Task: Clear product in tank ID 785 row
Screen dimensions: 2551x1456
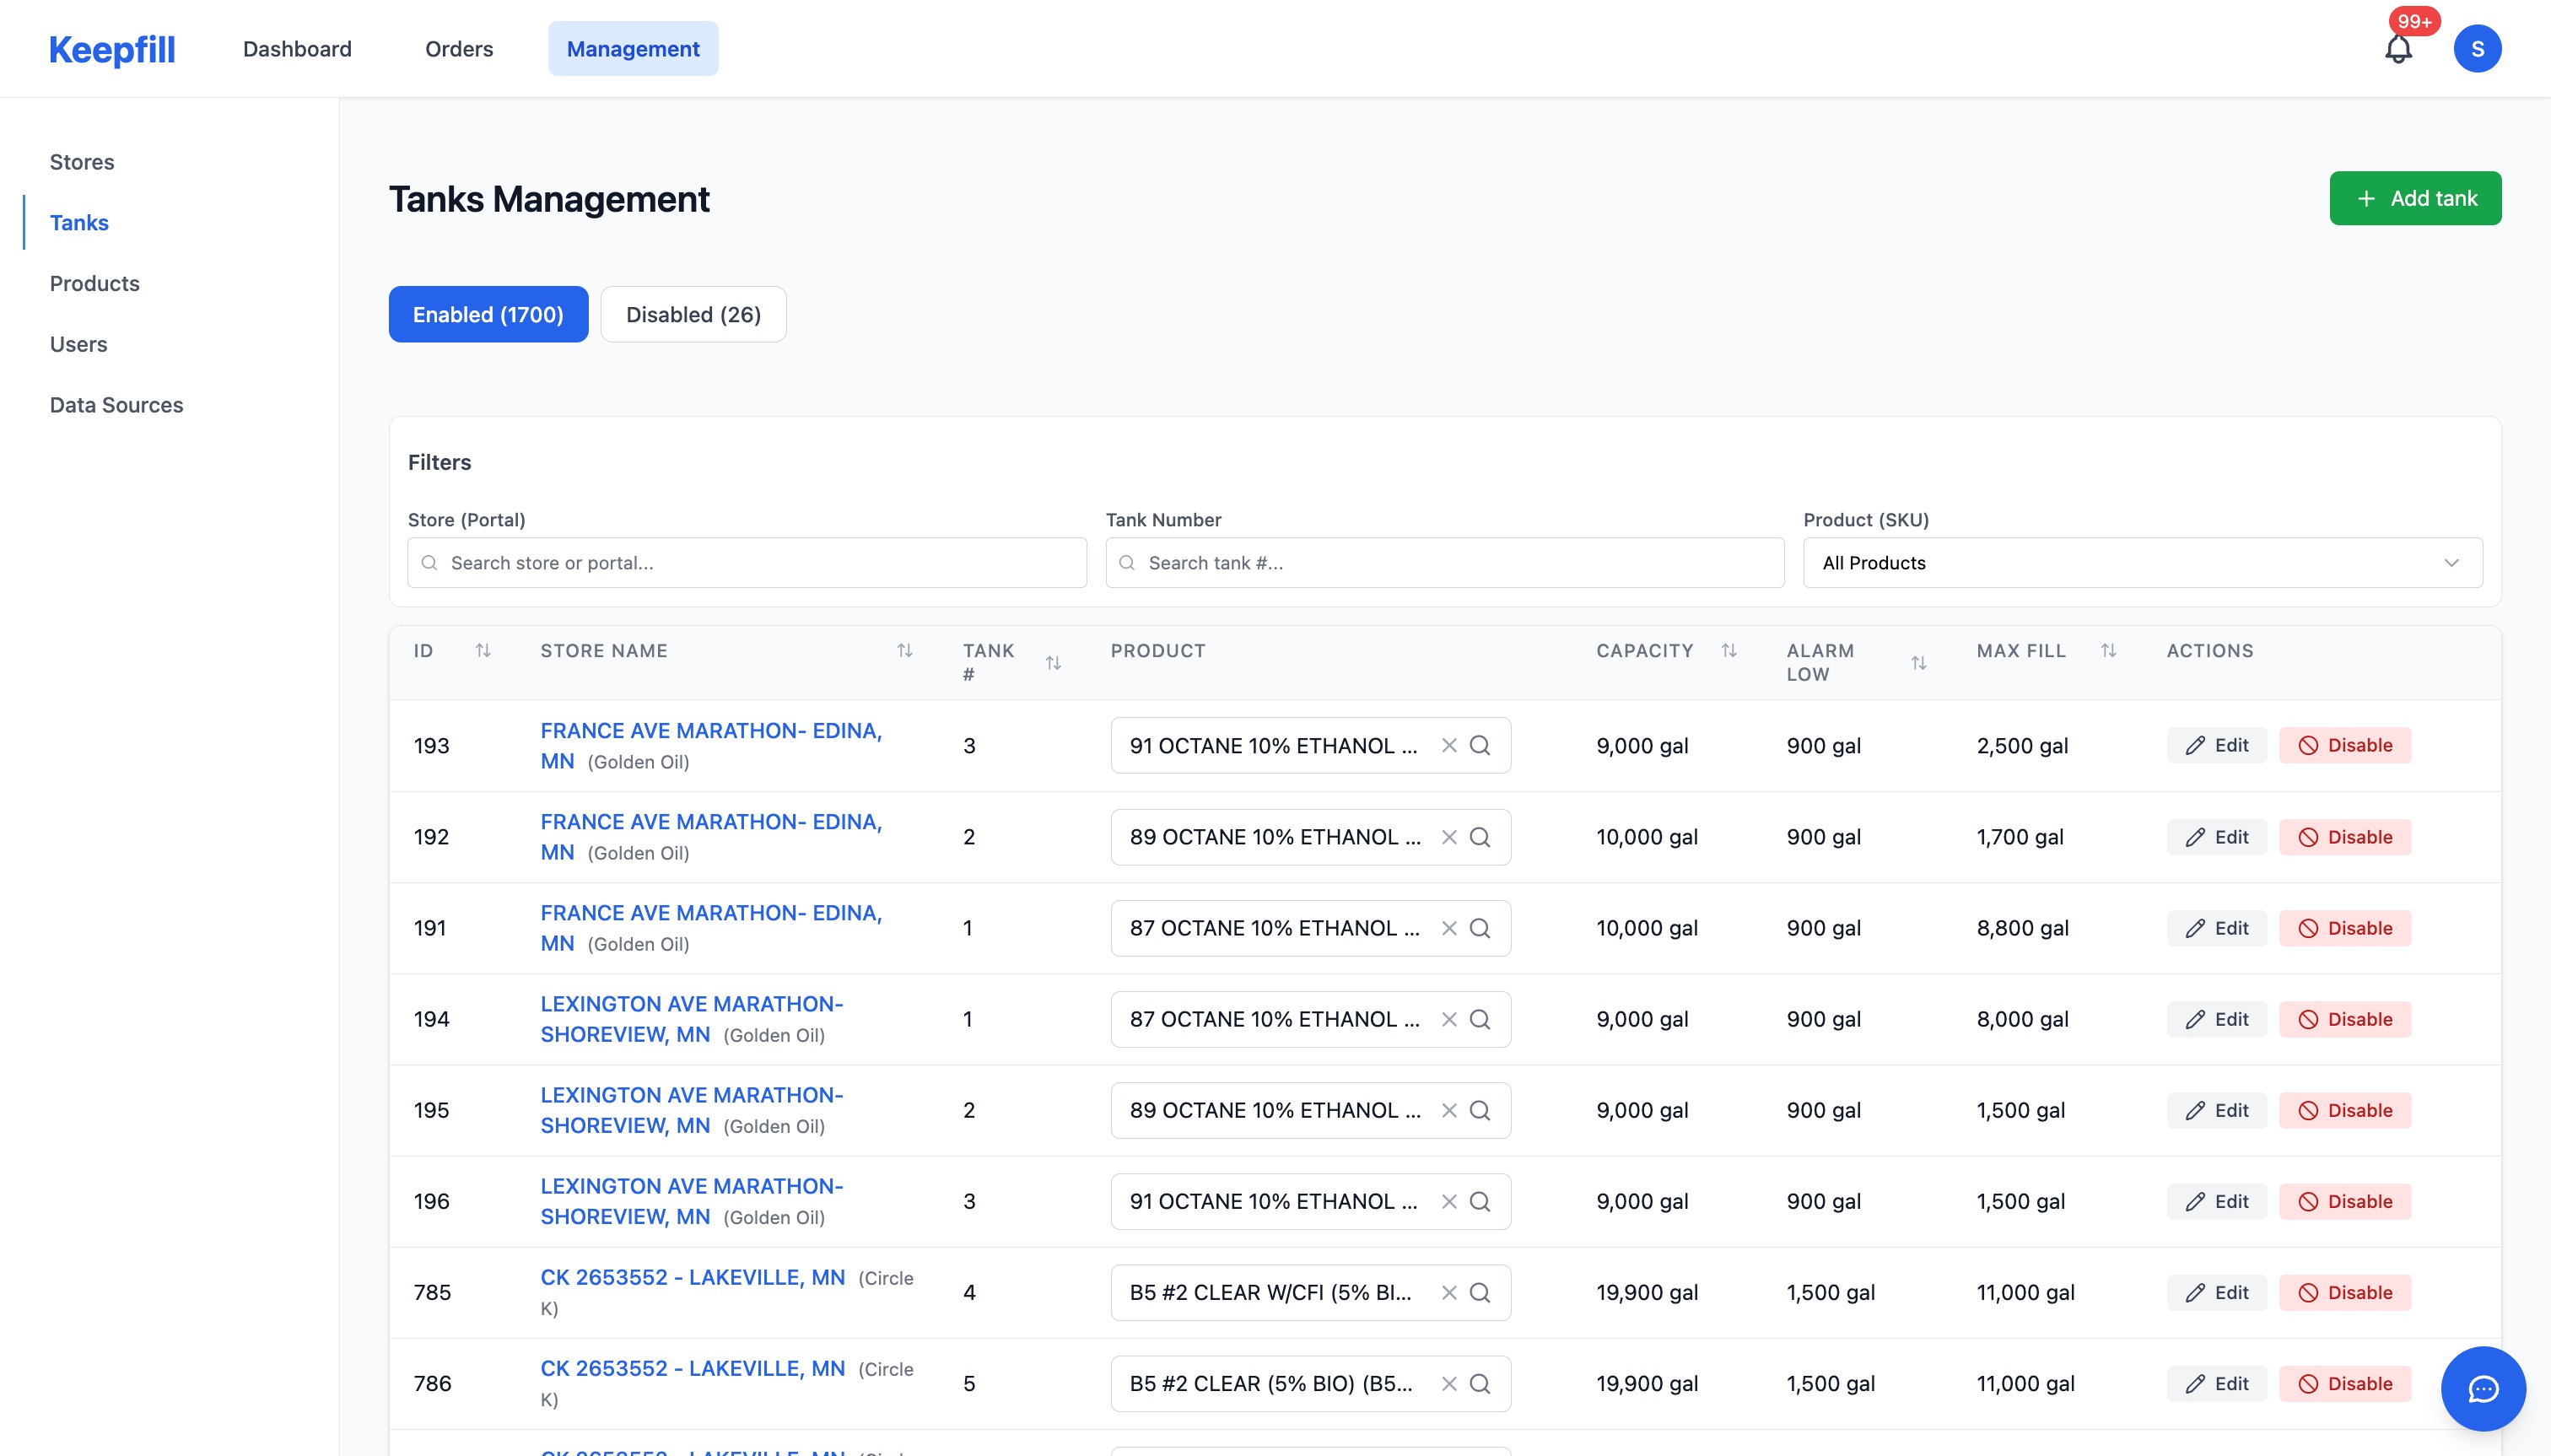Action: pos(1448,1293)
